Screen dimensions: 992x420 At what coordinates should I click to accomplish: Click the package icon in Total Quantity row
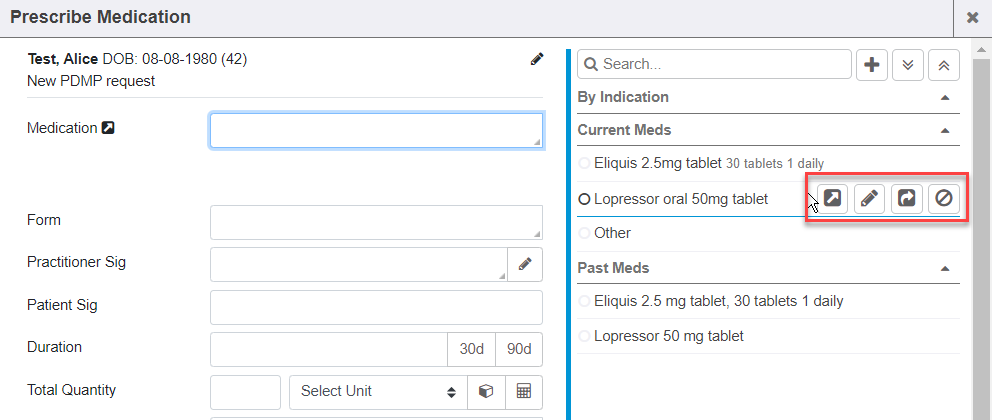point(486,392)
